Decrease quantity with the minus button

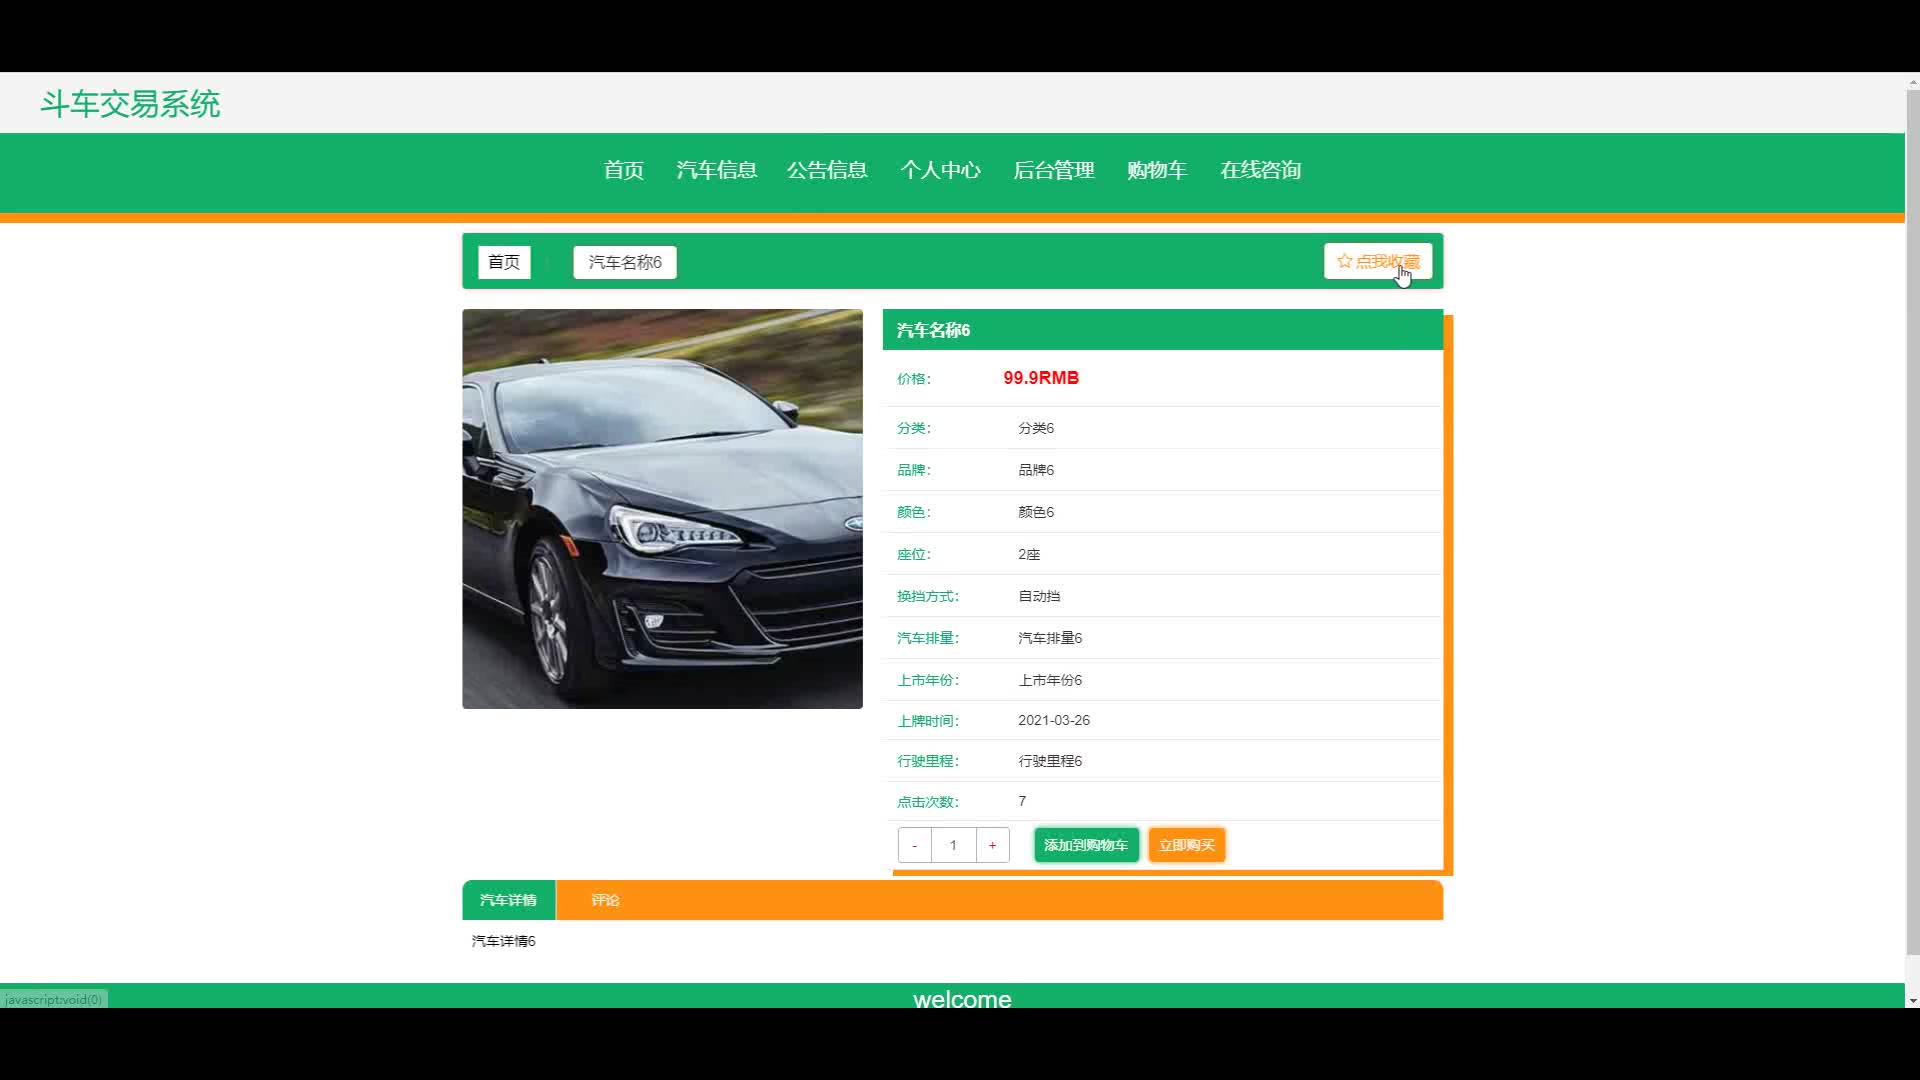point(914,845)
